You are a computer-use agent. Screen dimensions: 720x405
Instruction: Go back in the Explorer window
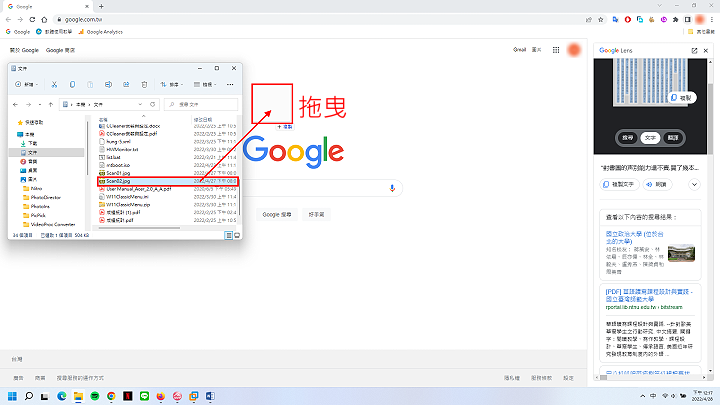[x=16, y=105]
